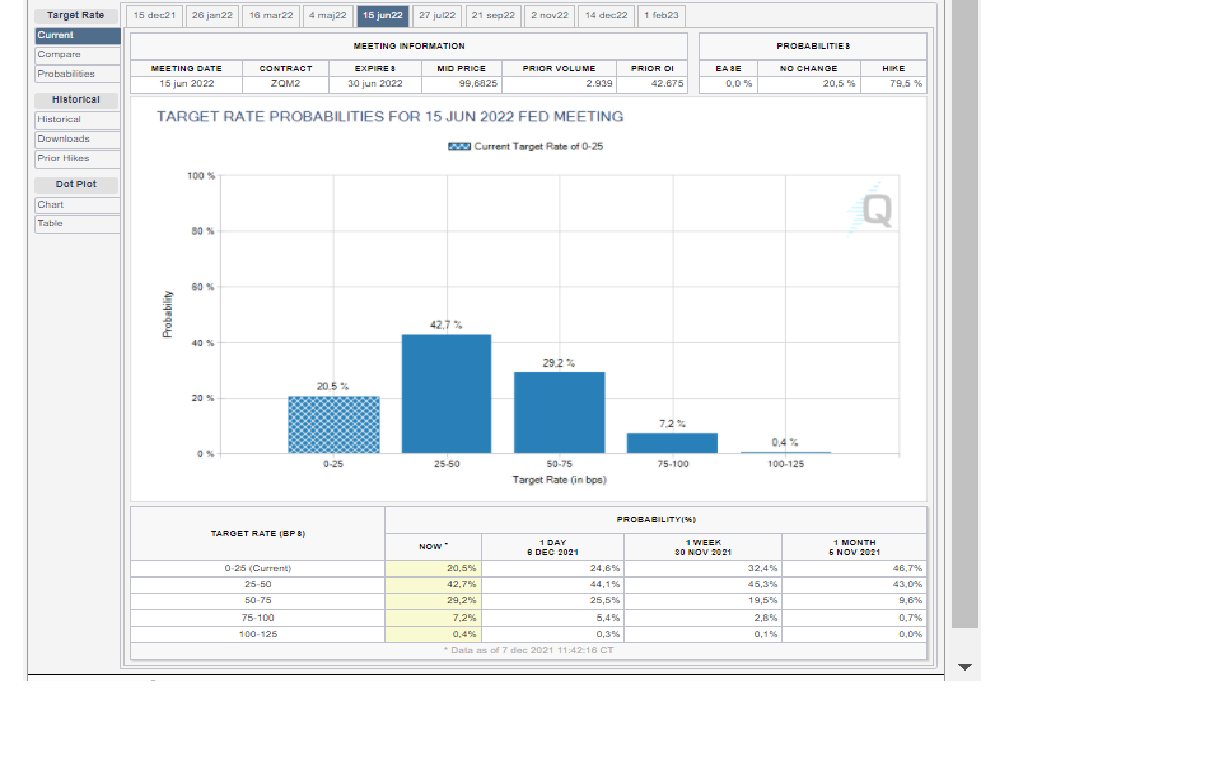
Task: Select the 16 mar22 meeting tab
Action: [x=271, y=16]
